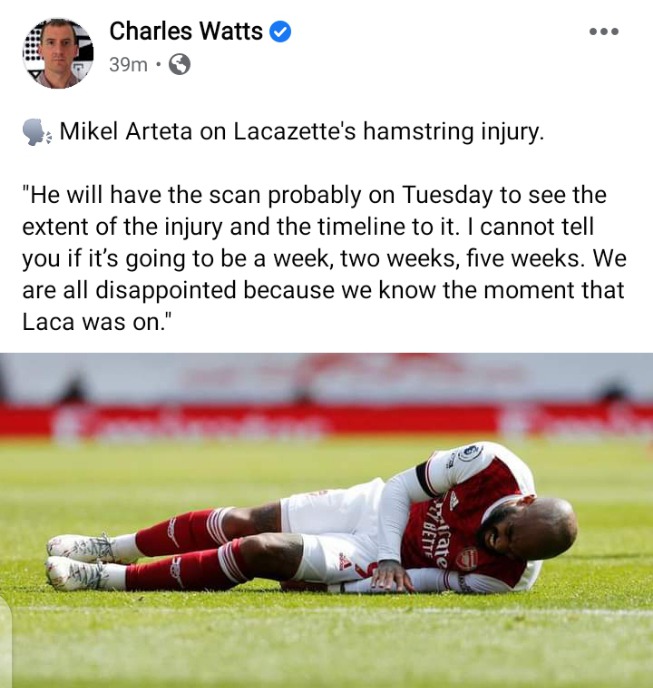Click the globe public privacy icon
The height and width of the screenshot is (688, 653).
click(x=179, y=64)
